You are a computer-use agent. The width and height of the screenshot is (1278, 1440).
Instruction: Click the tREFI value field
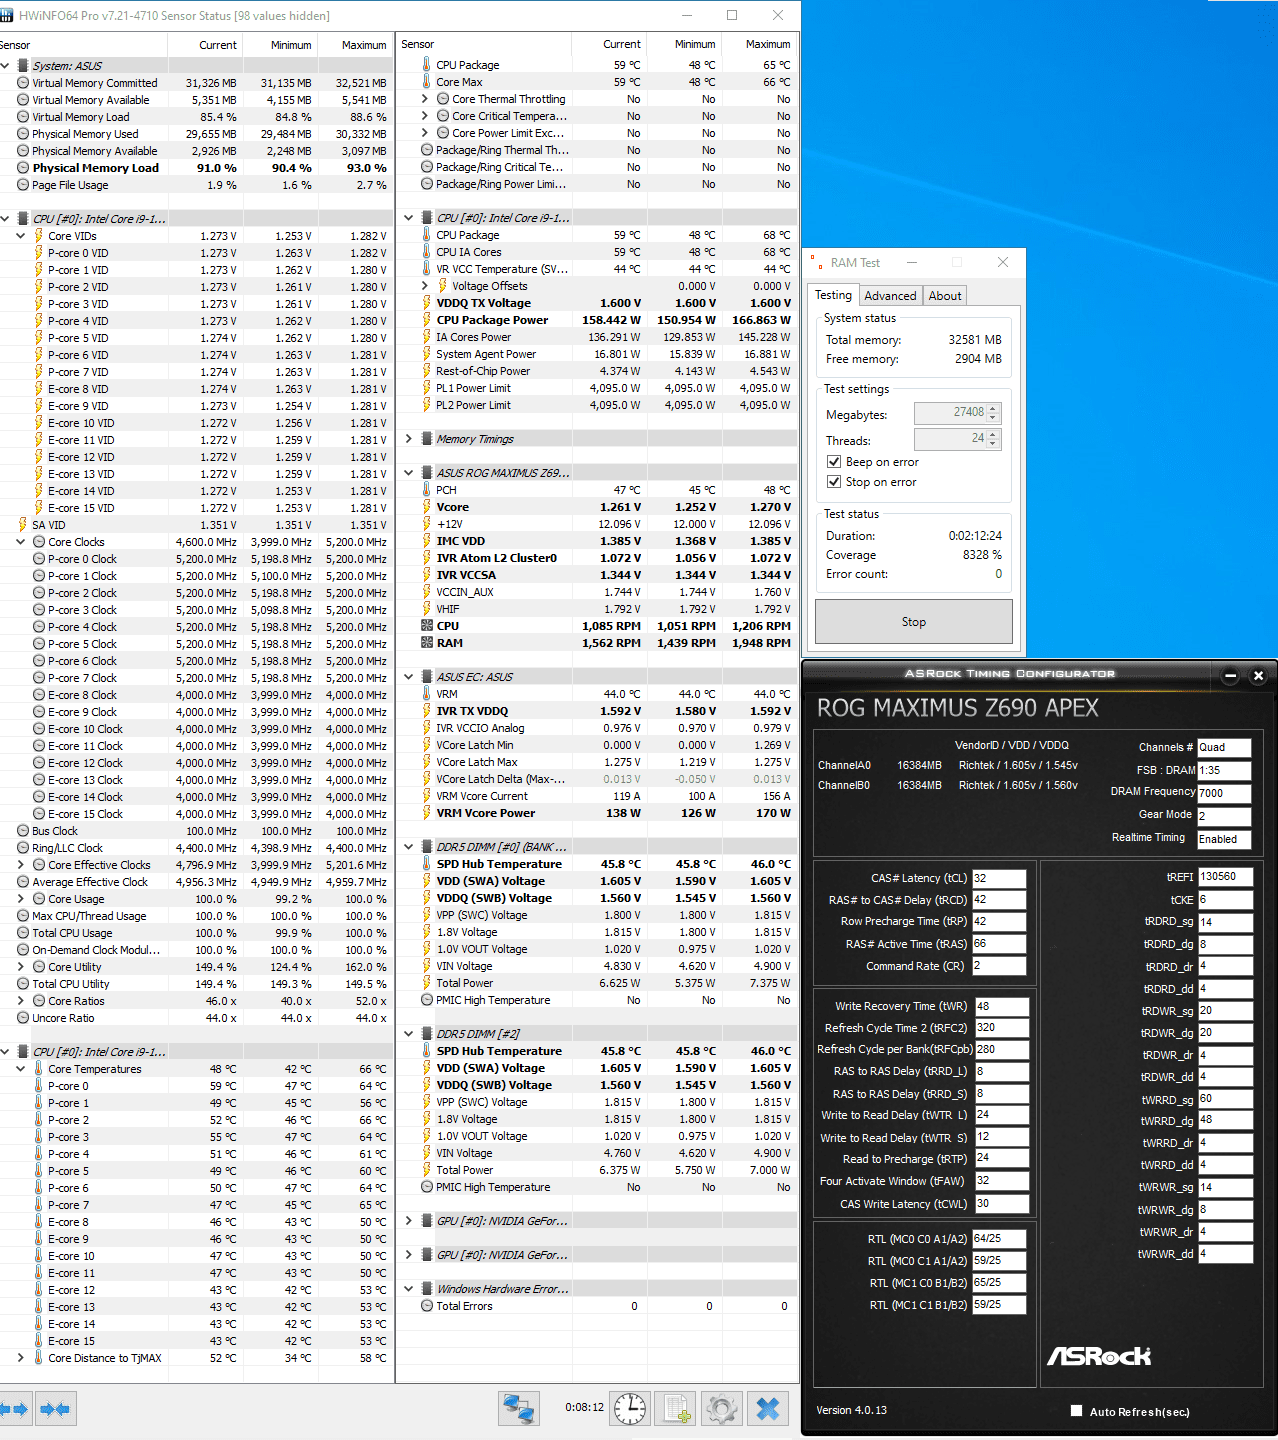(x=1226, y=876)
